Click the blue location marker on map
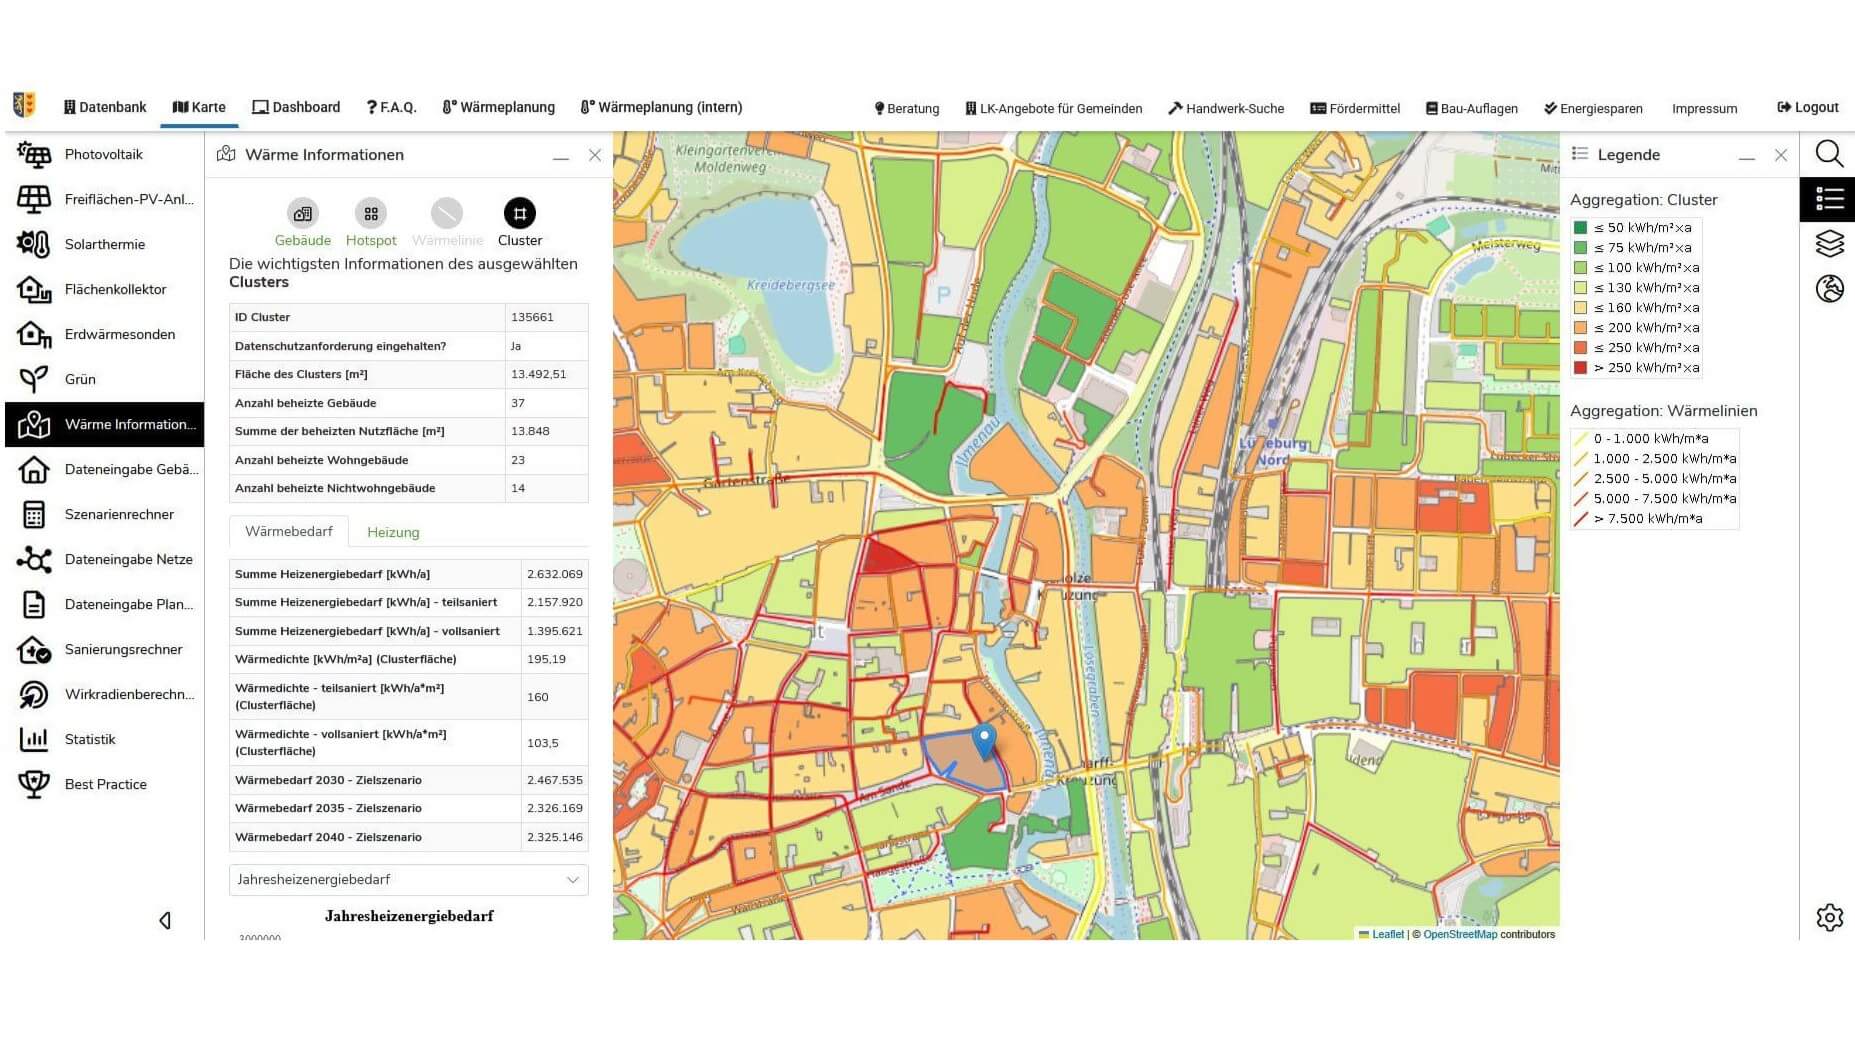This screenshot has width=1855, height=1043. coord(984,740)
